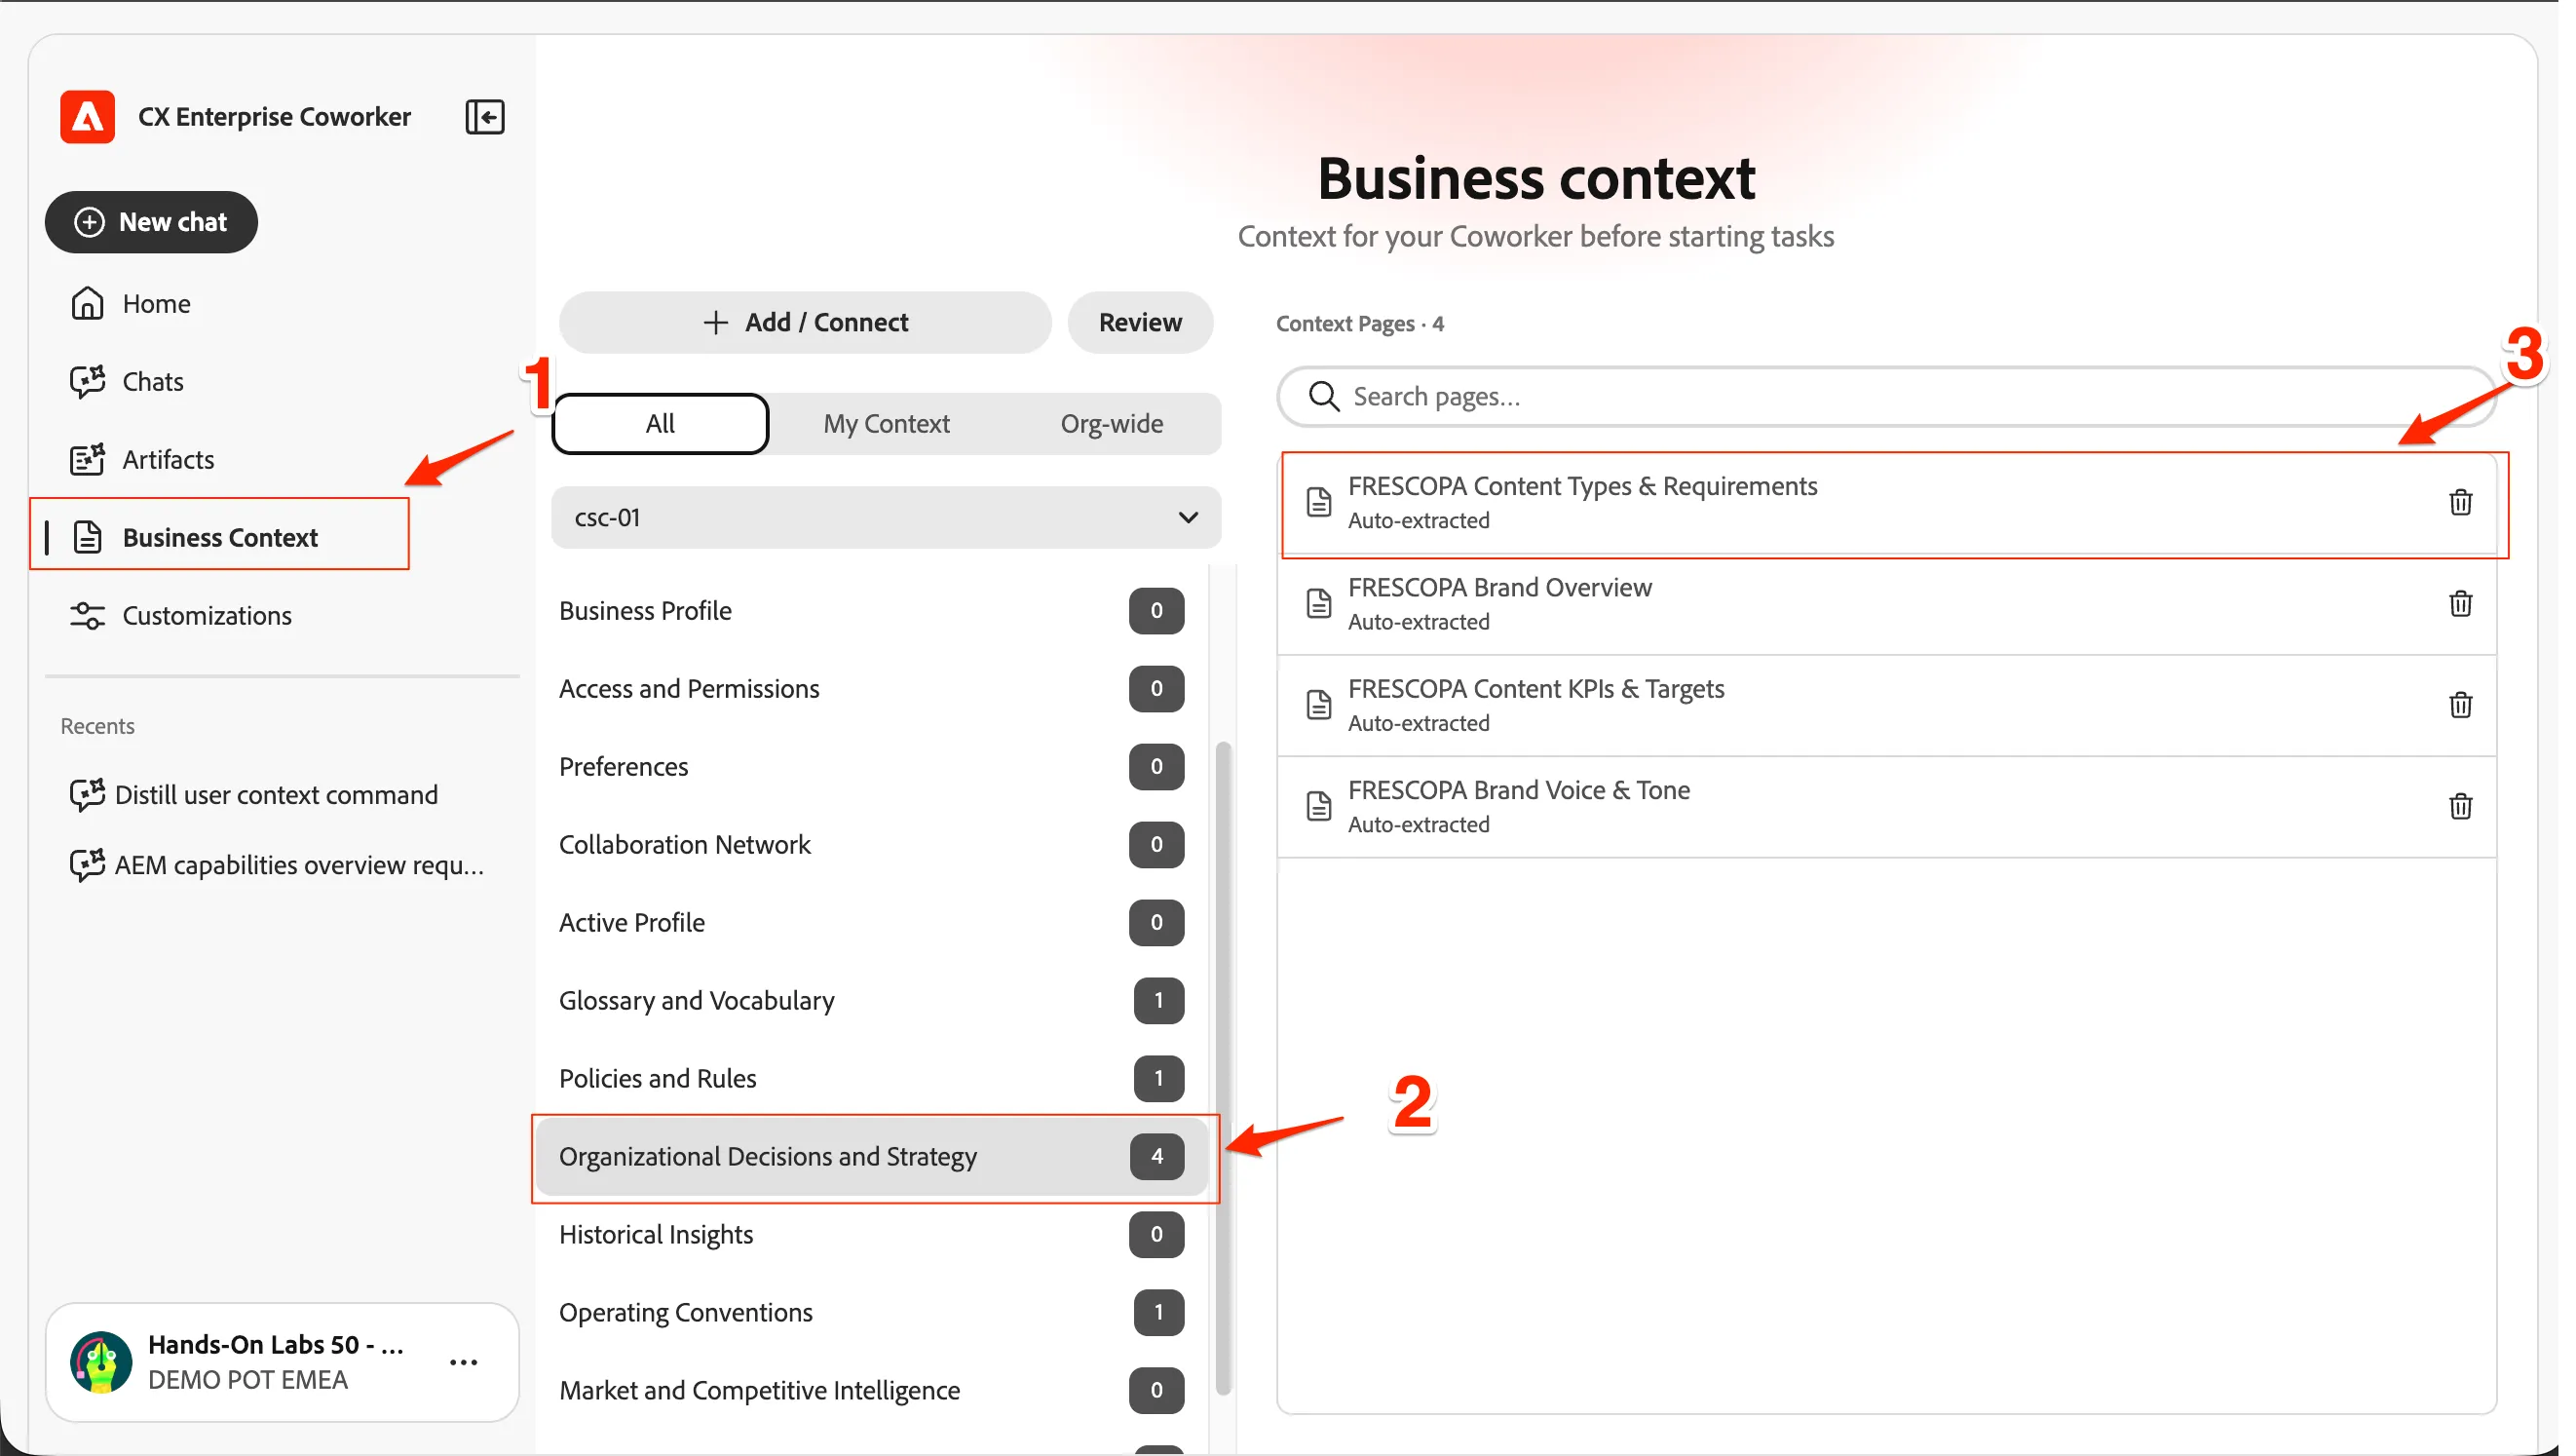Image resolution: width=2576 pixels, height=1456 pixels.
Task: Select Organizational Decisions and Strategy category
Action: [871, 1156]
